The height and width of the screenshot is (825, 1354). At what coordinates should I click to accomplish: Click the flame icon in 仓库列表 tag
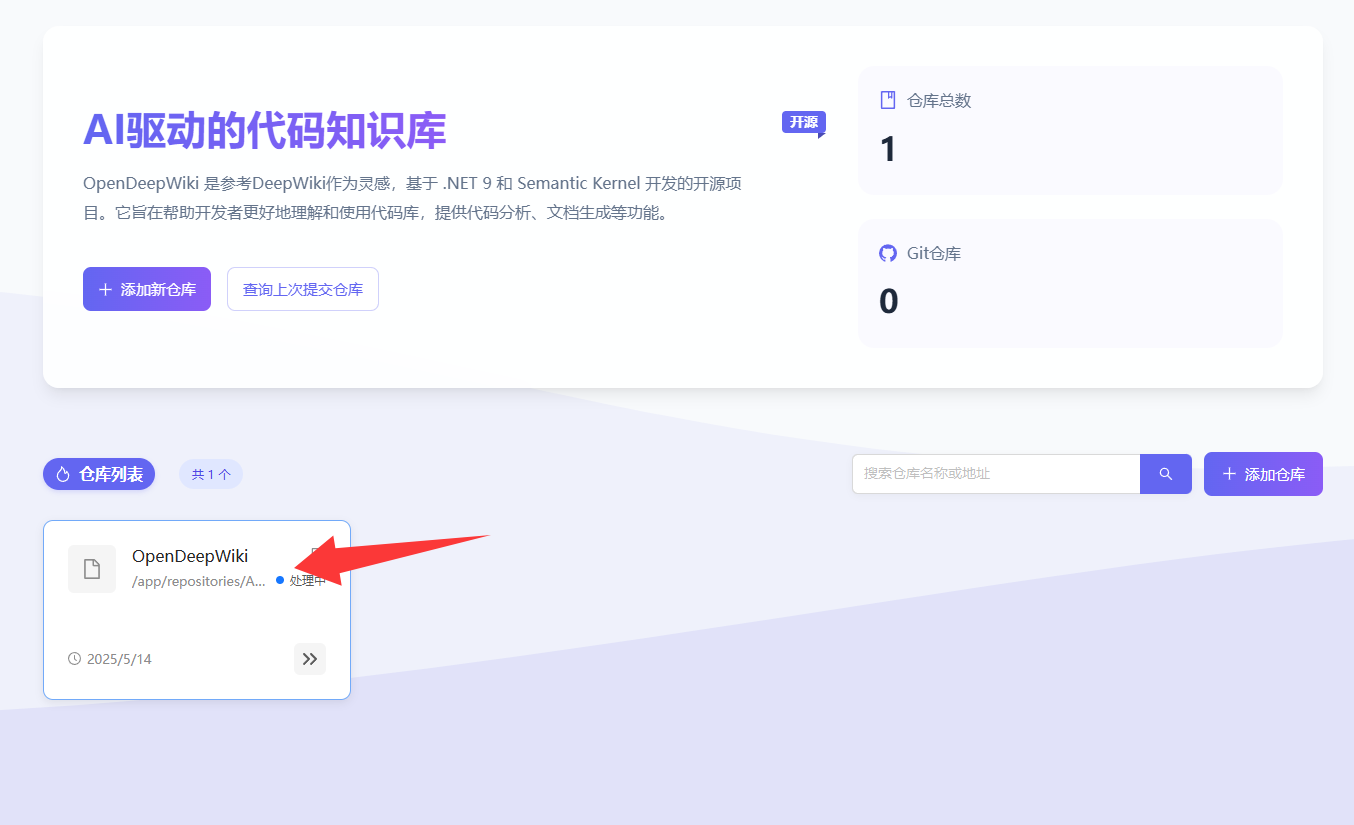point(63,474)
